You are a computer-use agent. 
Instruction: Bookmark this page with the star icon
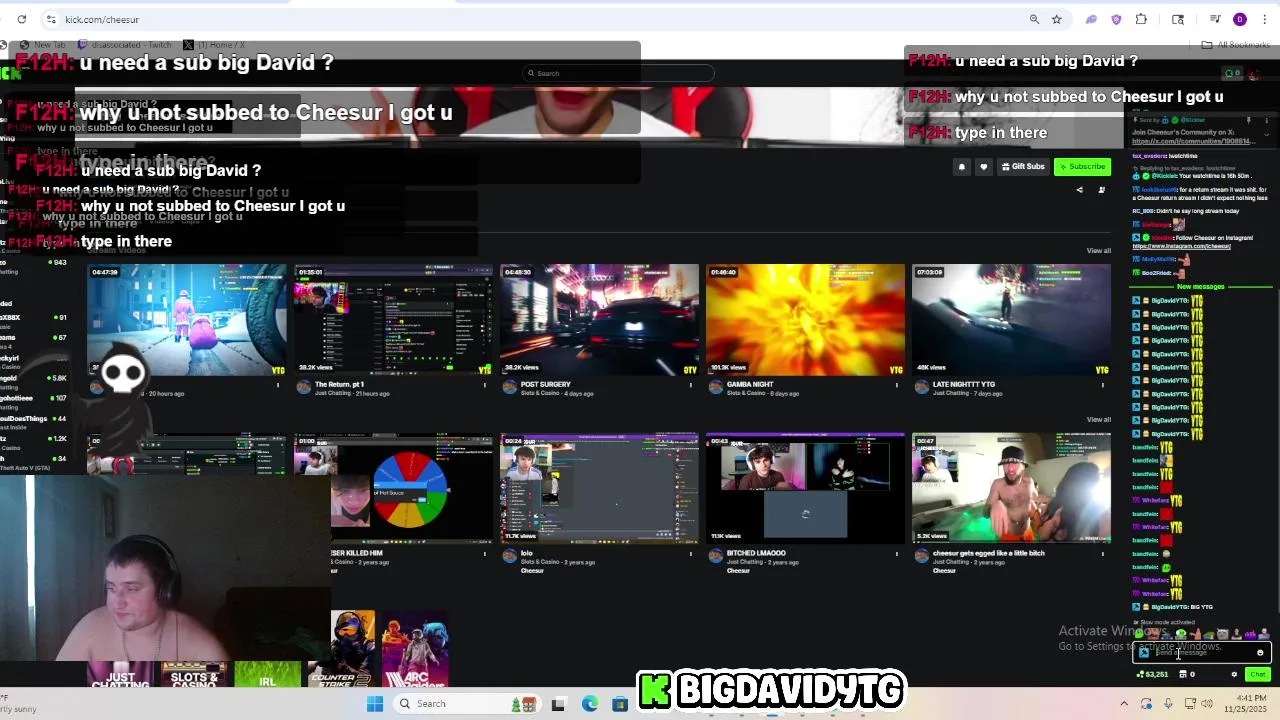[1056, 19]
